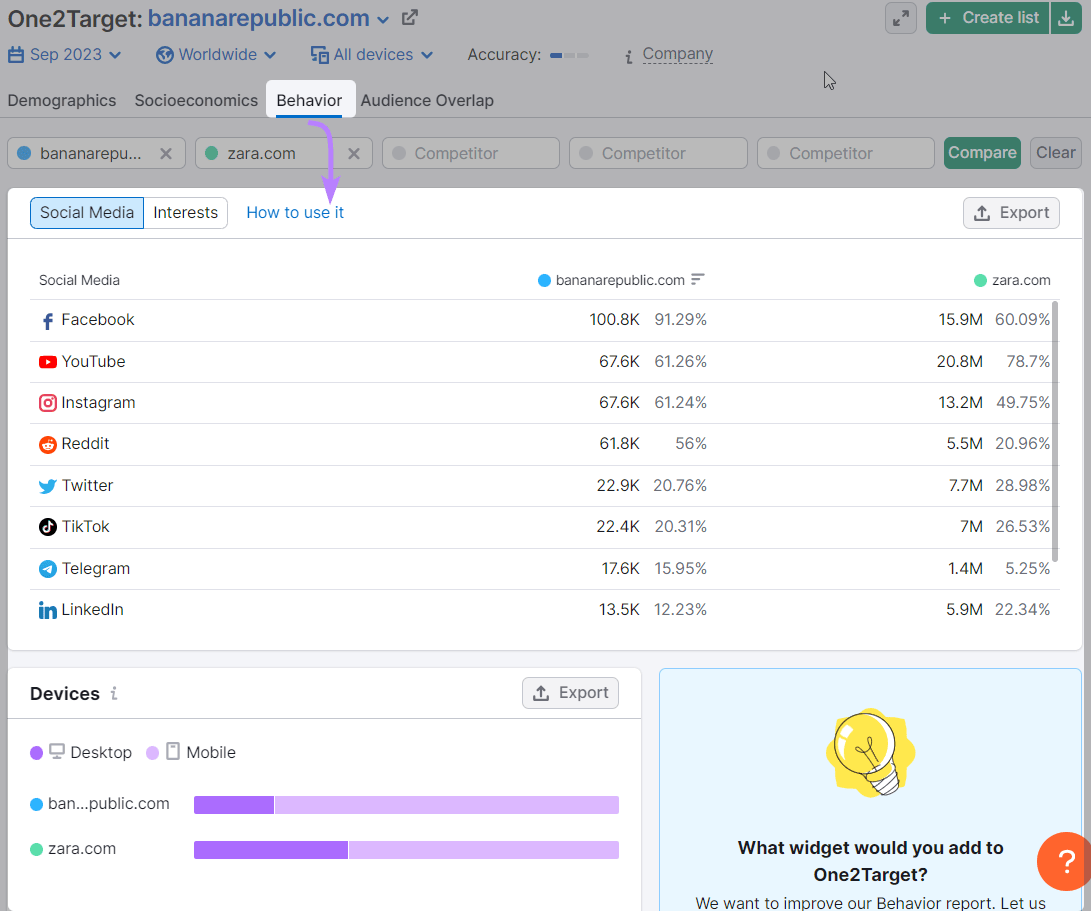Open the YouTube row in Social Media table
This screenshot has width=1091, height=911.
coord(93,361)
